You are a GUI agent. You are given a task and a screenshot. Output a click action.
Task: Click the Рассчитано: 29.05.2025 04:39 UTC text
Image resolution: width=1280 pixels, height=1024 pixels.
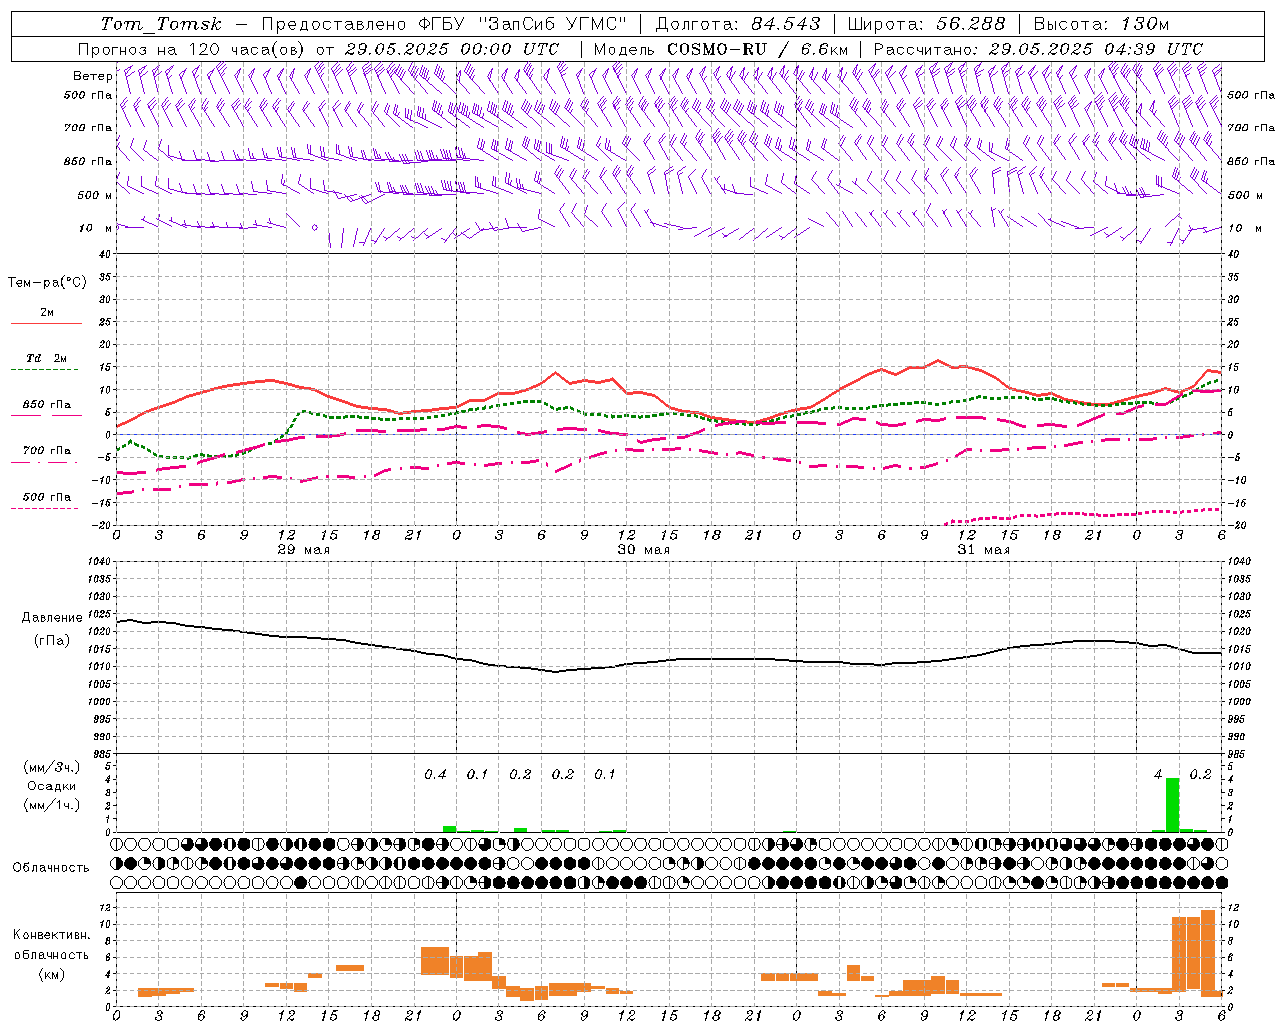(x=1038, y=49)
